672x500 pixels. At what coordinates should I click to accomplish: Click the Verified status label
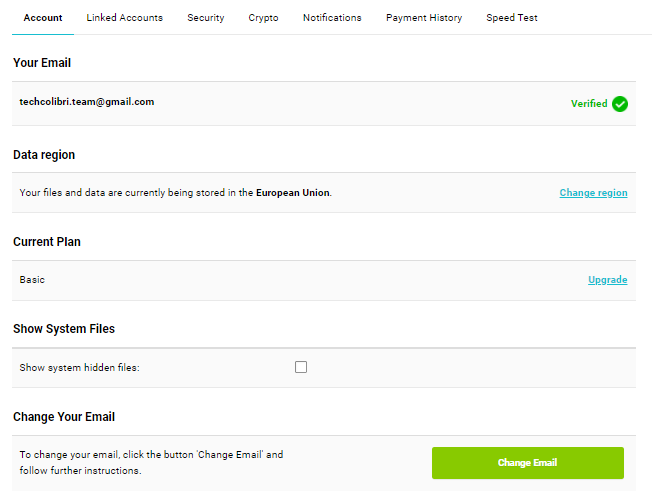coord(589,104)
